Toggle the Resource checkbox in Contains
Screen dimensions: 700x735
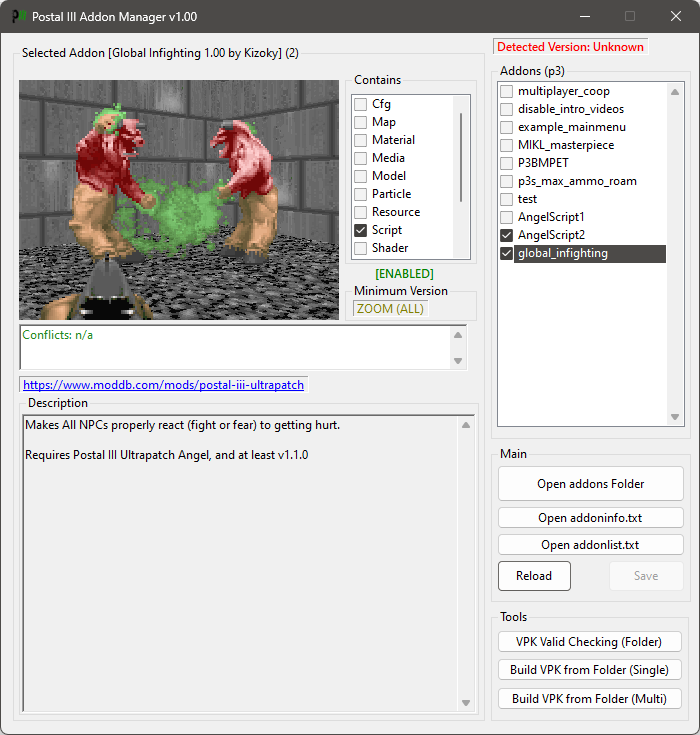click(x=361, y=212)
